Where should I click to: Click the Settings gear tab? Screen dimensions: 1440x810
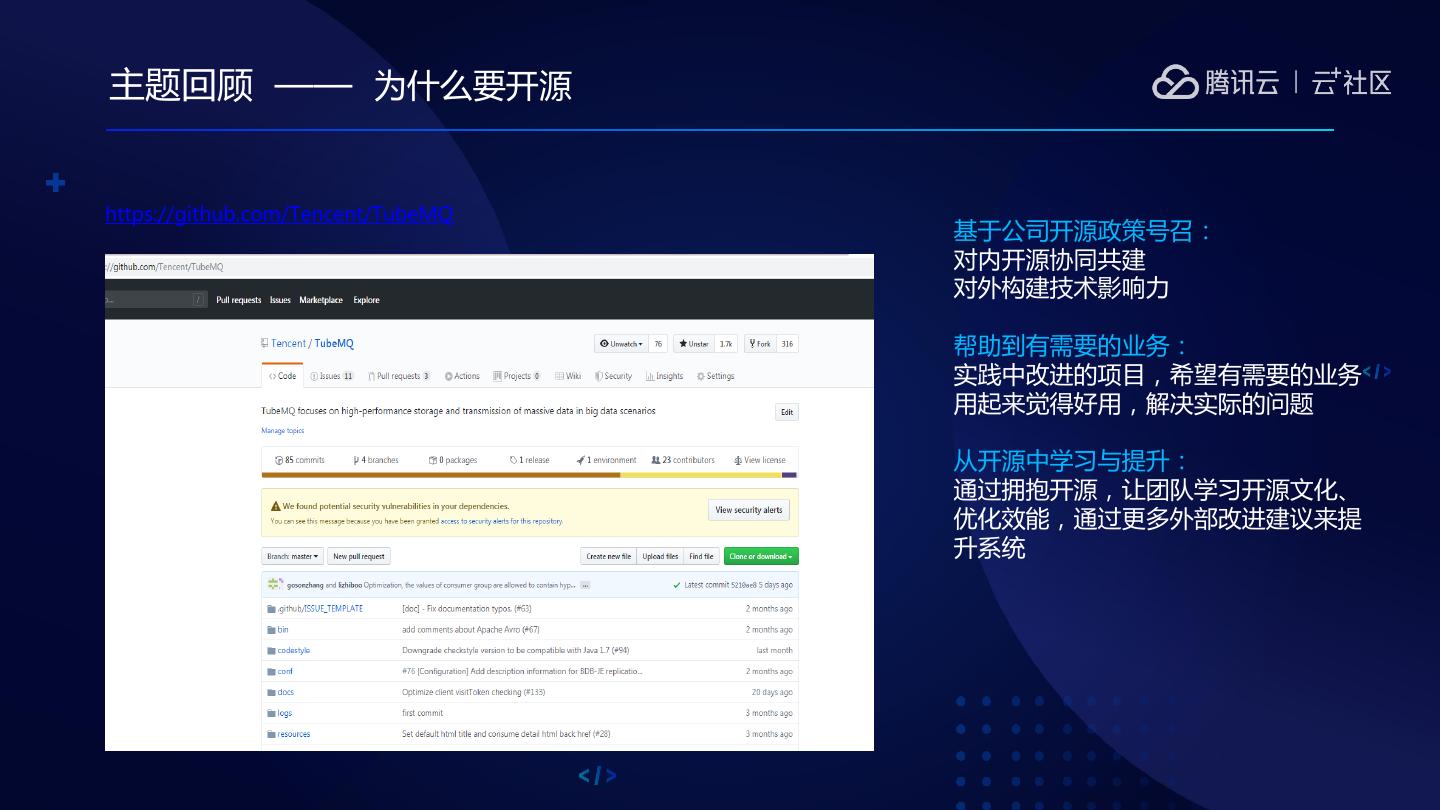click(x=715, y=377)
